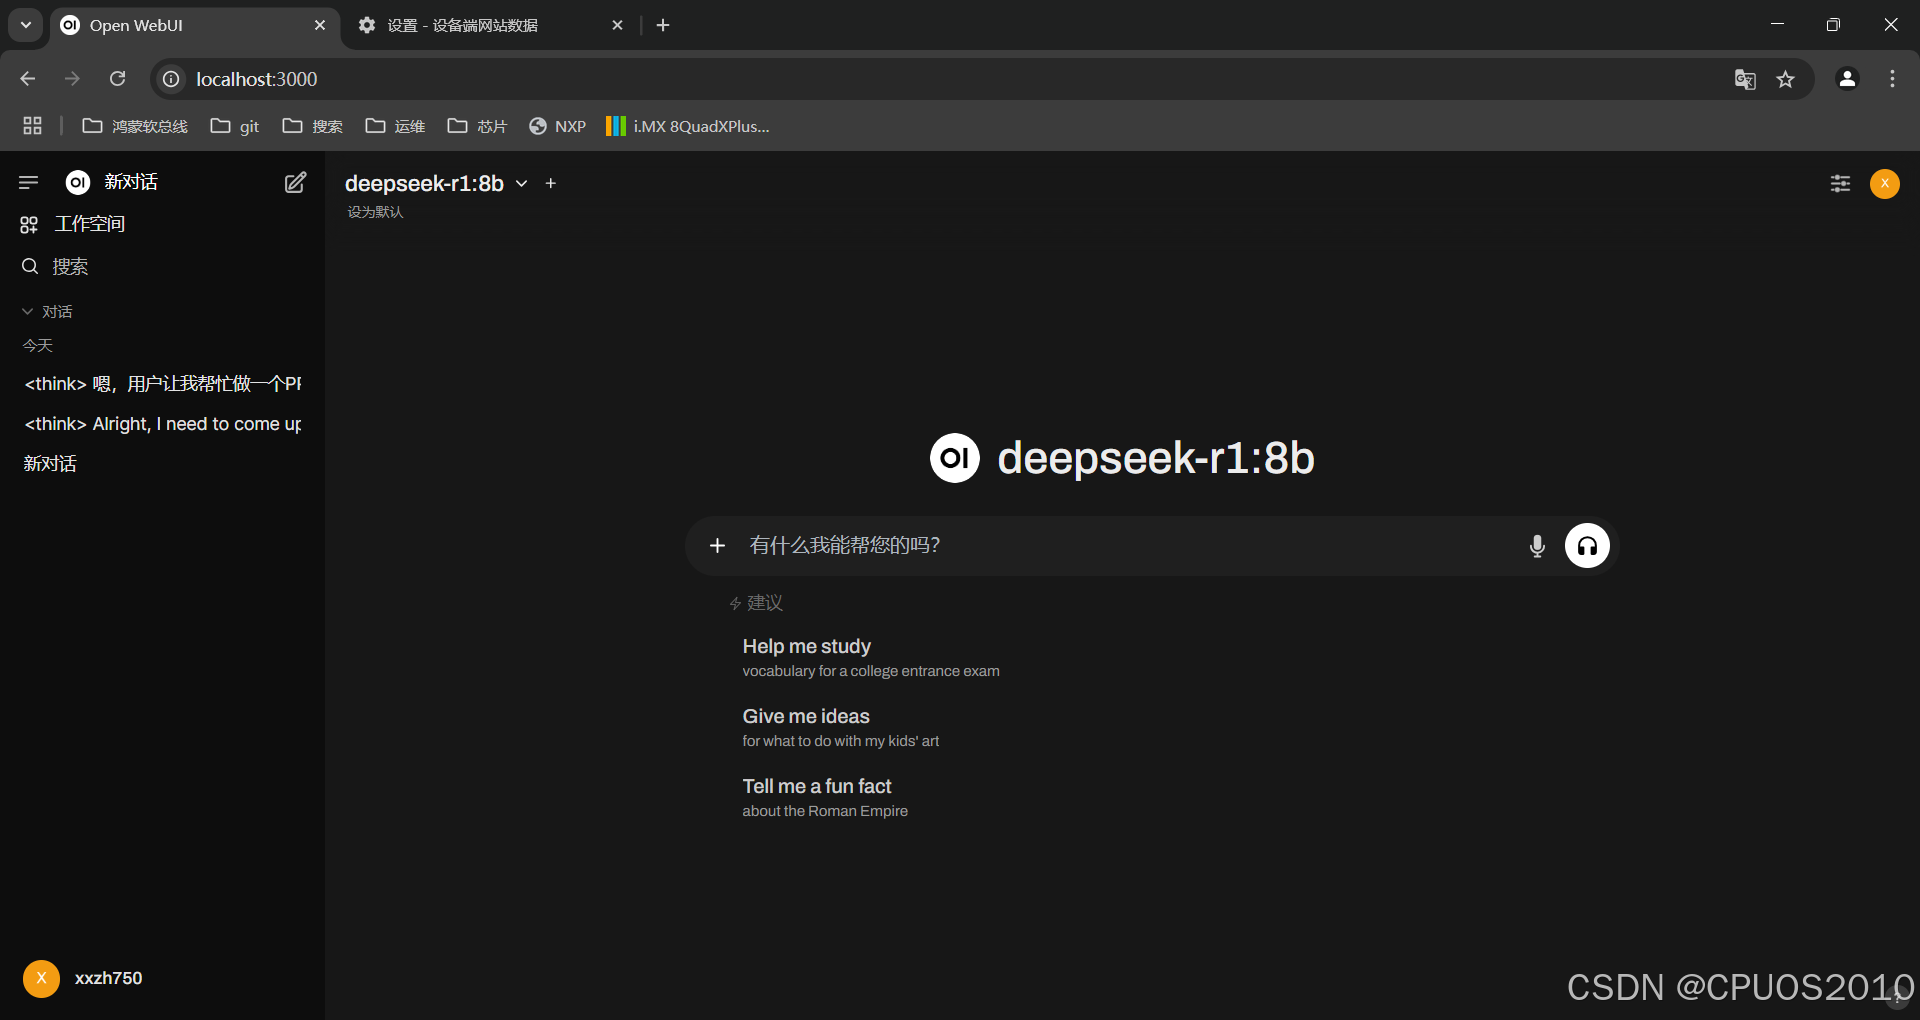The width and height of the screenshot is (1920, 1020).
Task: Open the apps grid icon in bookmarks bar
Action: [x=32, y=126]
